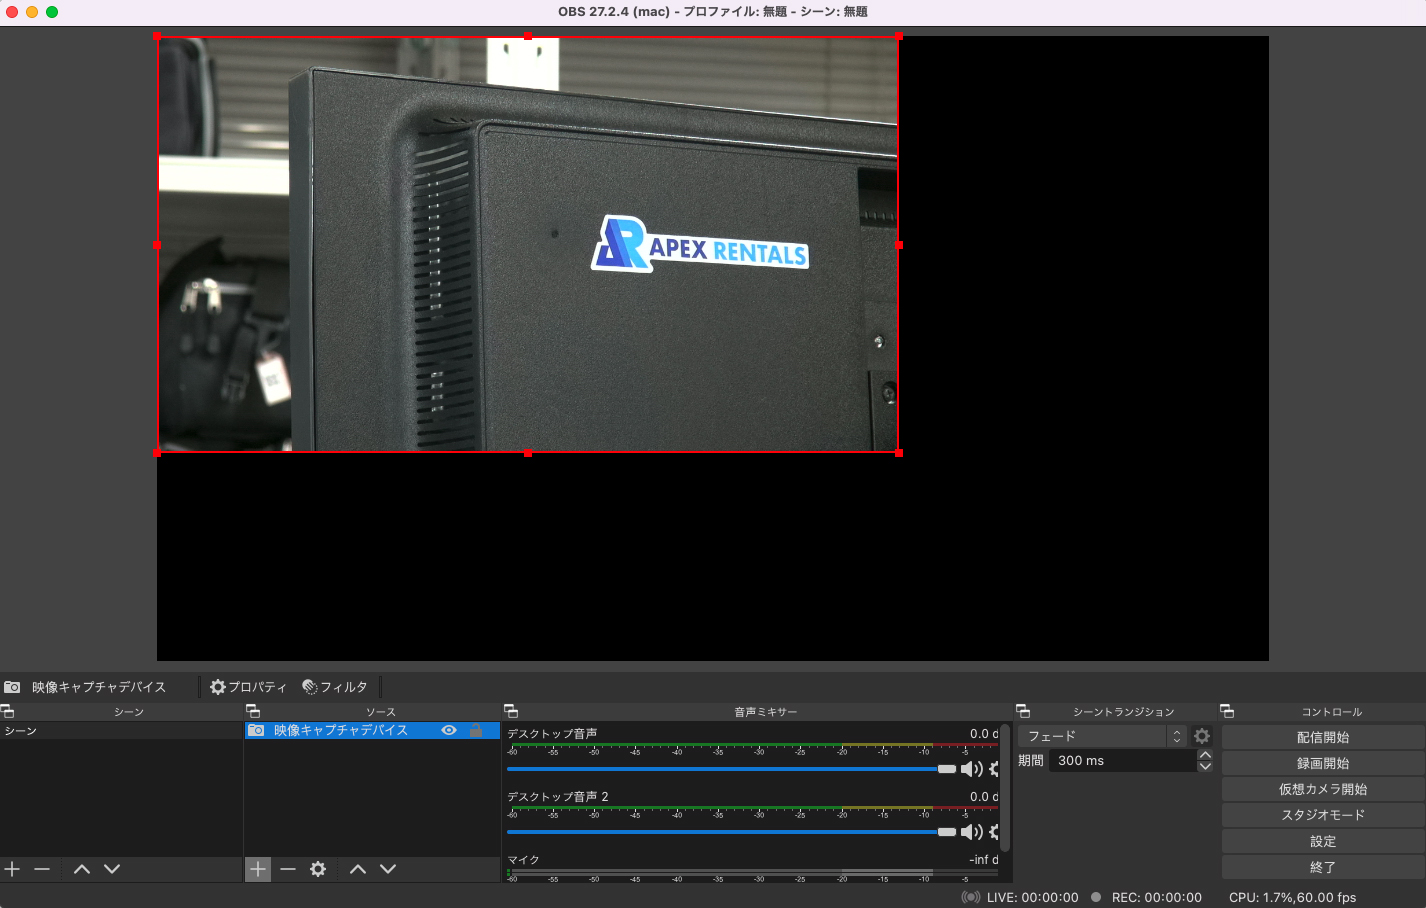Open the フェード transition dropdown
The height and width of the screenshot is (908, 1426).
tap(1102, 736)
